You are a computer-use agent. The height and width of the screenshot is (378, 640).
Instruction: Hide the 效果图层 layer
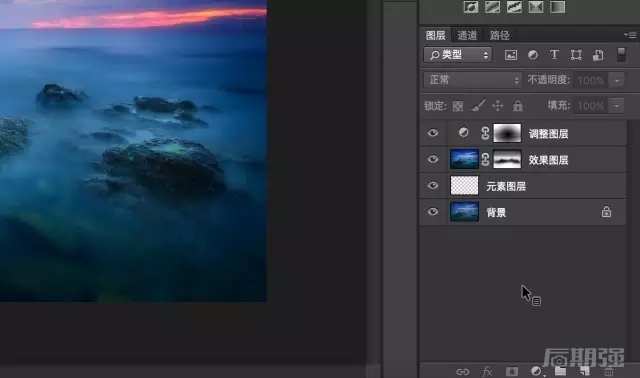(433, 159)
